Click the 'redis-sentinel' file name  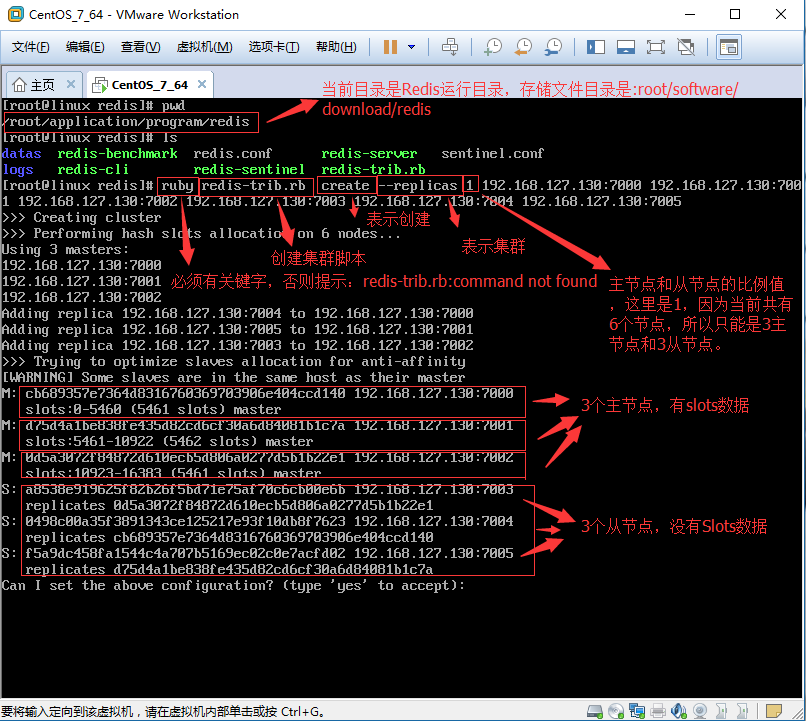tap(249, 169)
